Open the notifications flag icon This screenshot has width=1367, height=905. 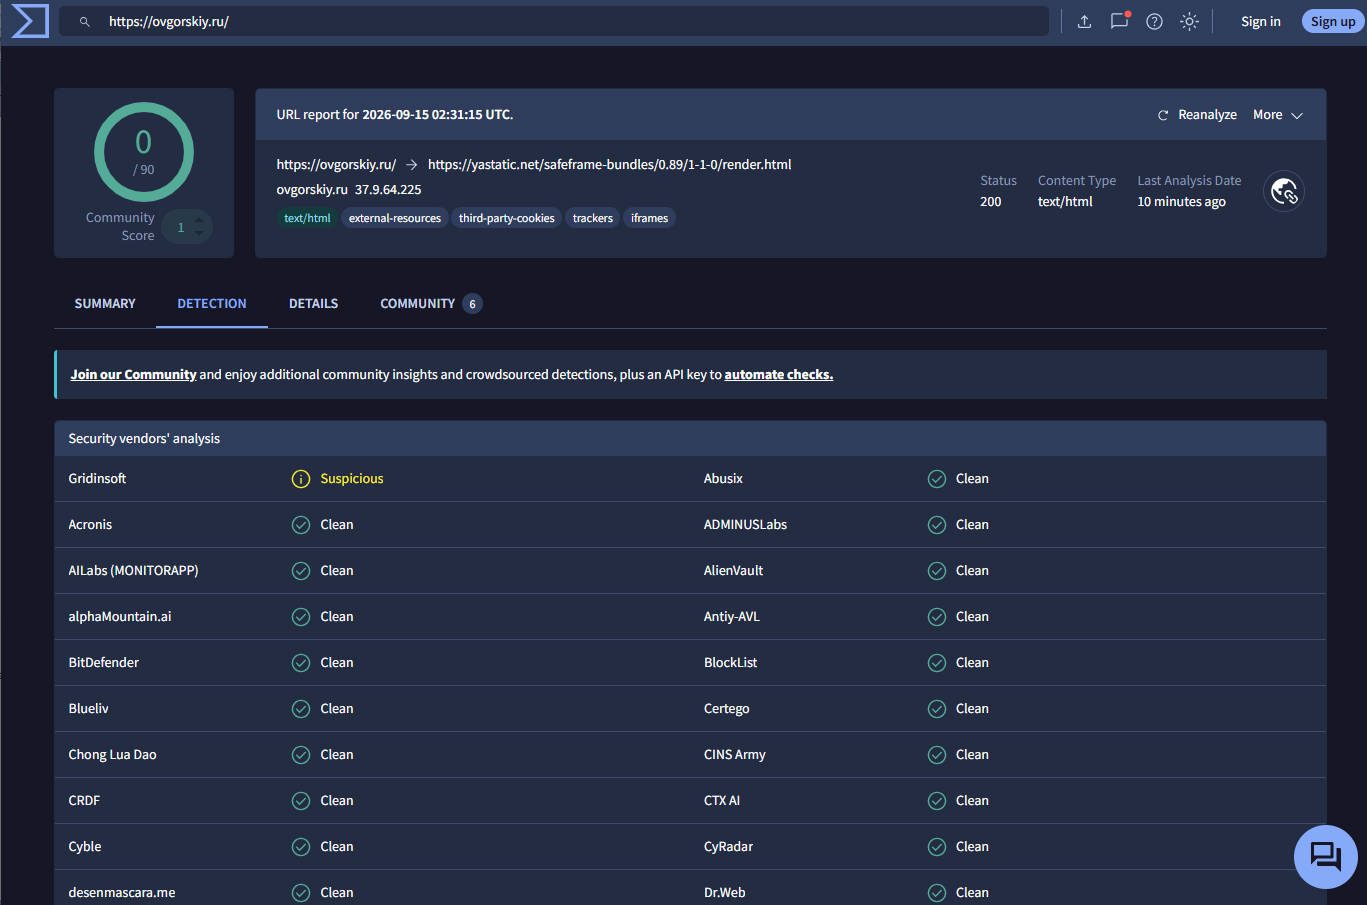click(1119, 21)
